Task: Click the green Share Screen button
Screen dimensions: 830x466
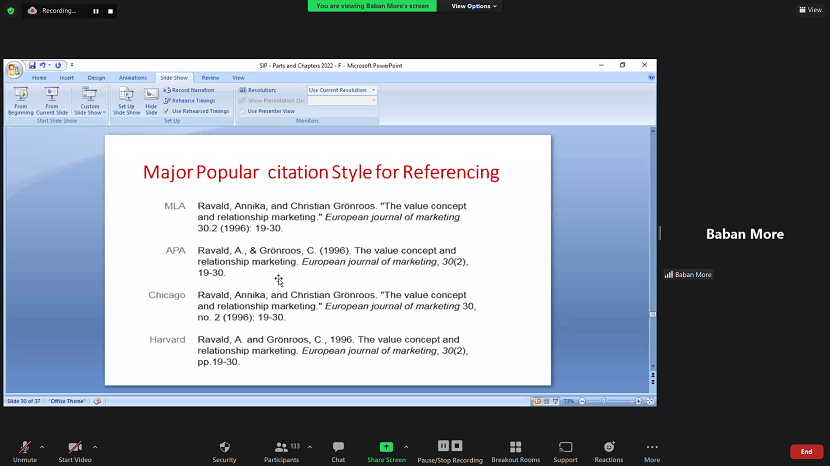Action: 386,447
